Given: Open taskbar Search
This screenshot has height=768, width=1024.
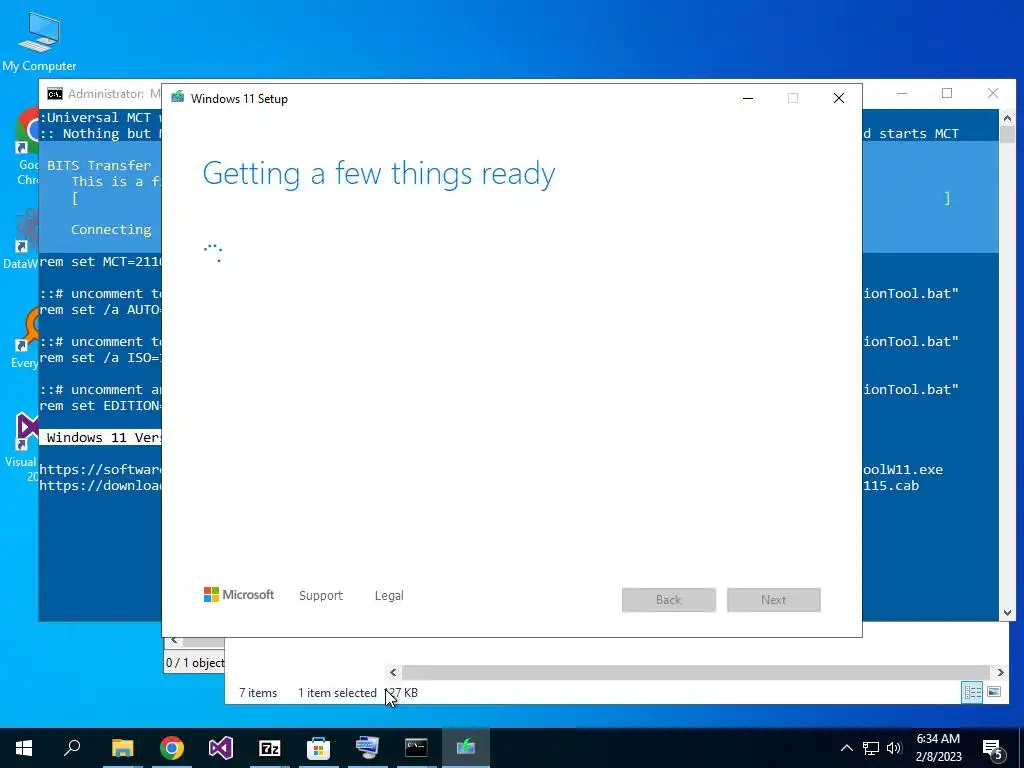Looking at the screenshot, I should tap(72, 748).
